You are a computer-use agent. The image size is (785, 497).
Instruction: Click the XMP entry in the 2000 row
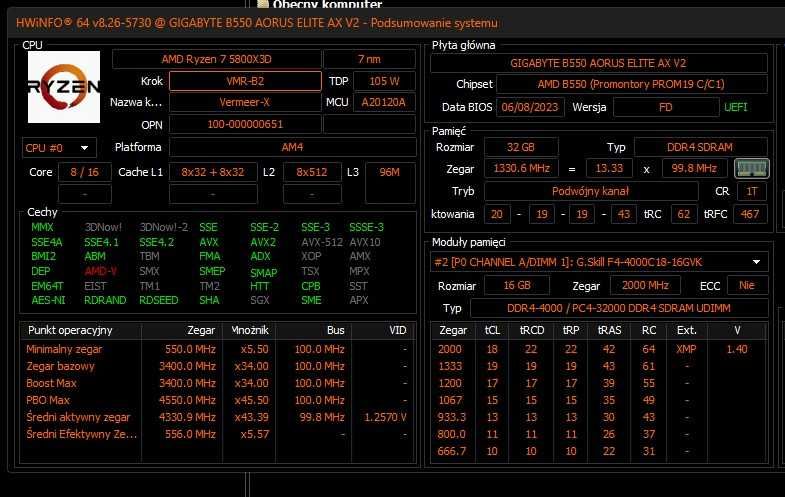tap(686, 349)
